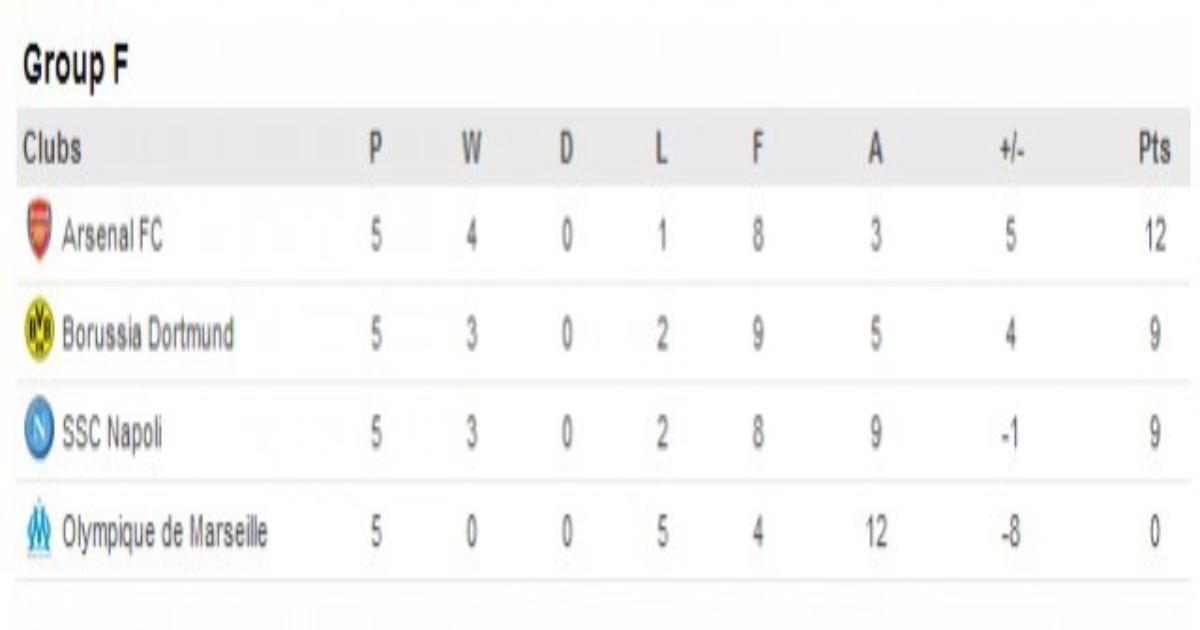
Task: Click the Olympique de Marseille crest
Action: coord(39,530)
